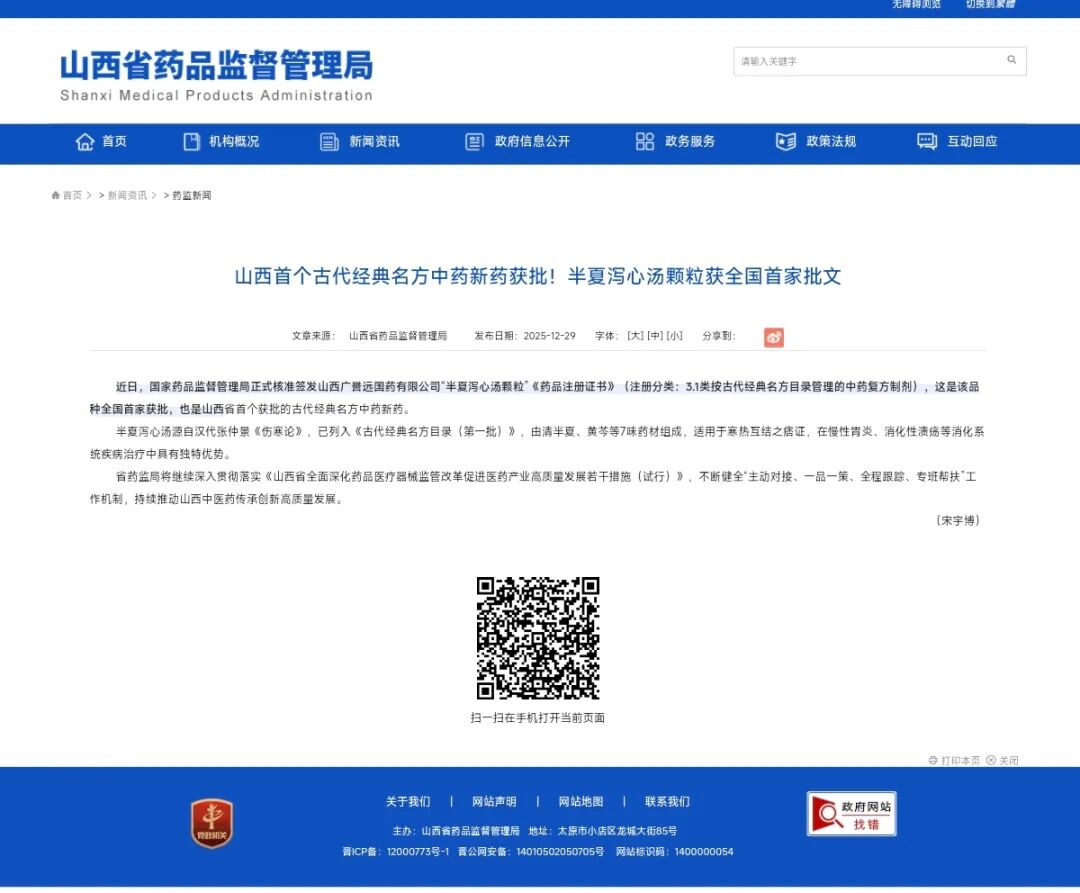The image size is (1080, 893).
Task: Click the keyword search input field
Action: (x=865, y=61)
